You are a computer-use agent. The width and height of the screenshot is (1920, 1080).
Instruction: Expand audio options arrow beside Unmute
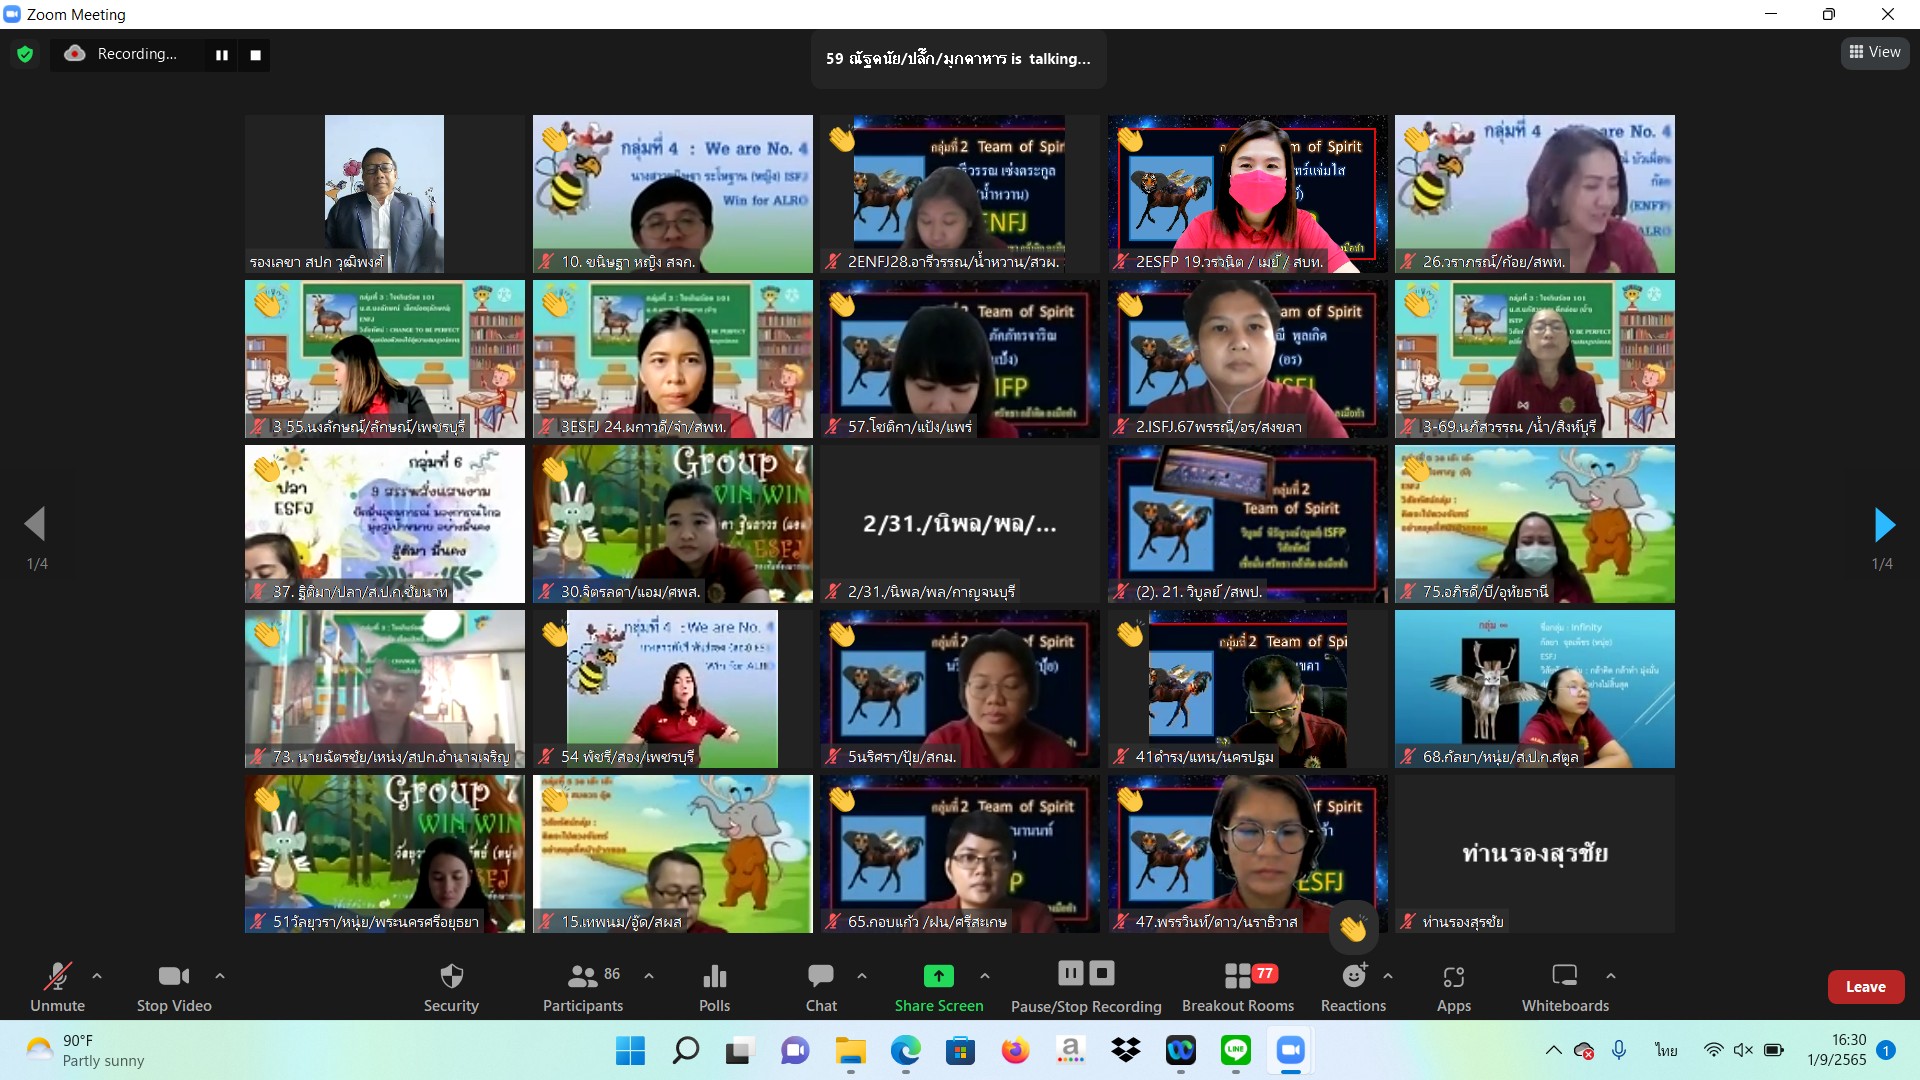(x=97, y=975)
